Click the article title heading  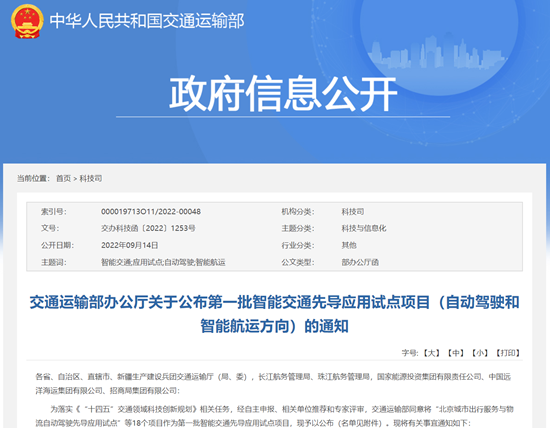click(x=274, y=314)
